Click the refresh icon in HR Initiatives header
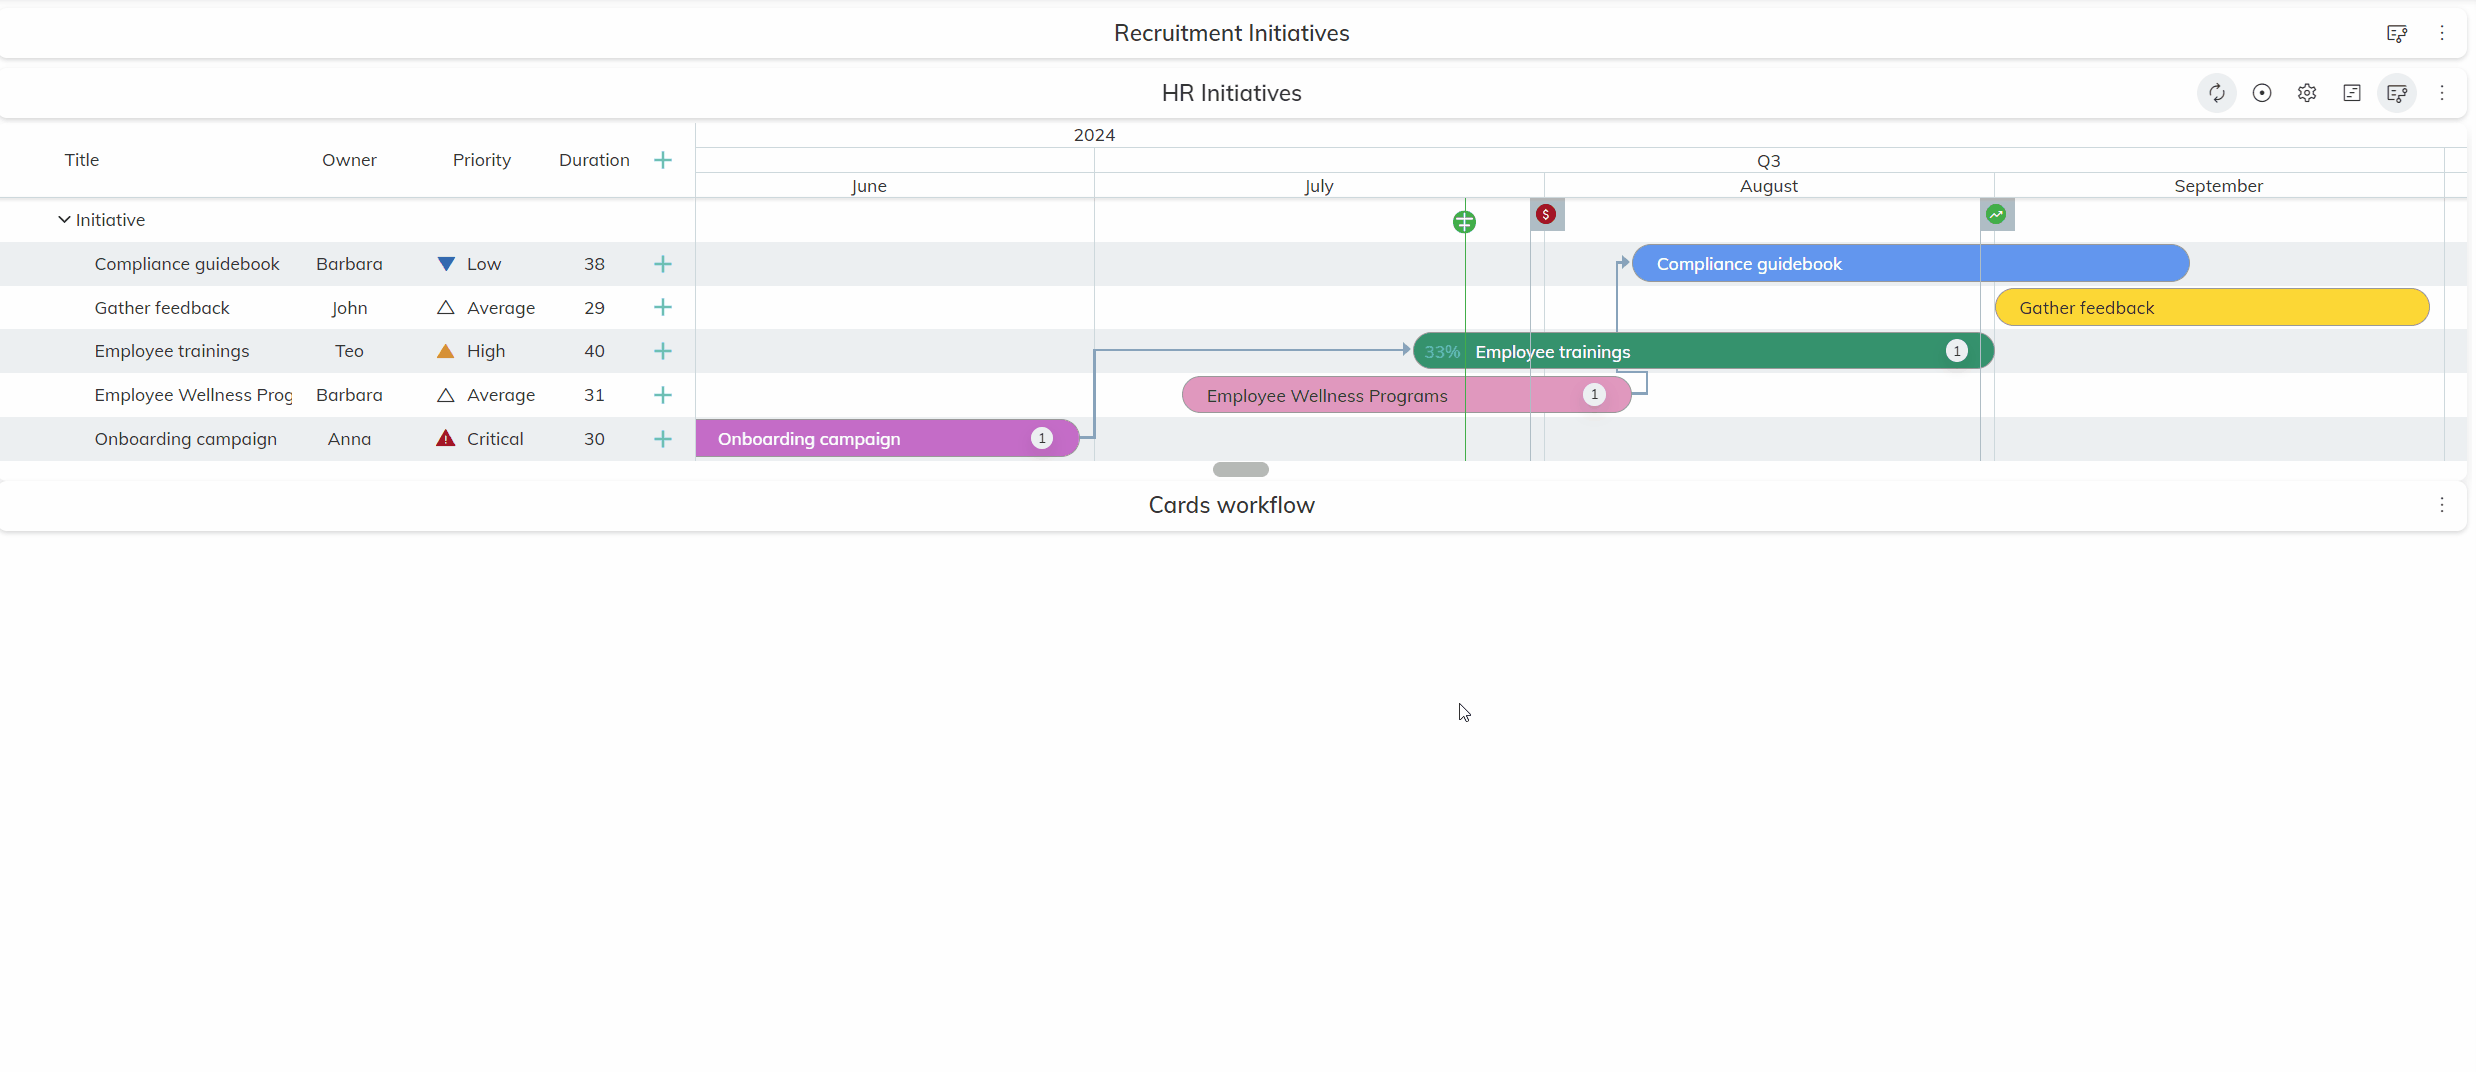Image resolution: width=2476 pixels, height=1072 pixels. tap(2217, 93)
